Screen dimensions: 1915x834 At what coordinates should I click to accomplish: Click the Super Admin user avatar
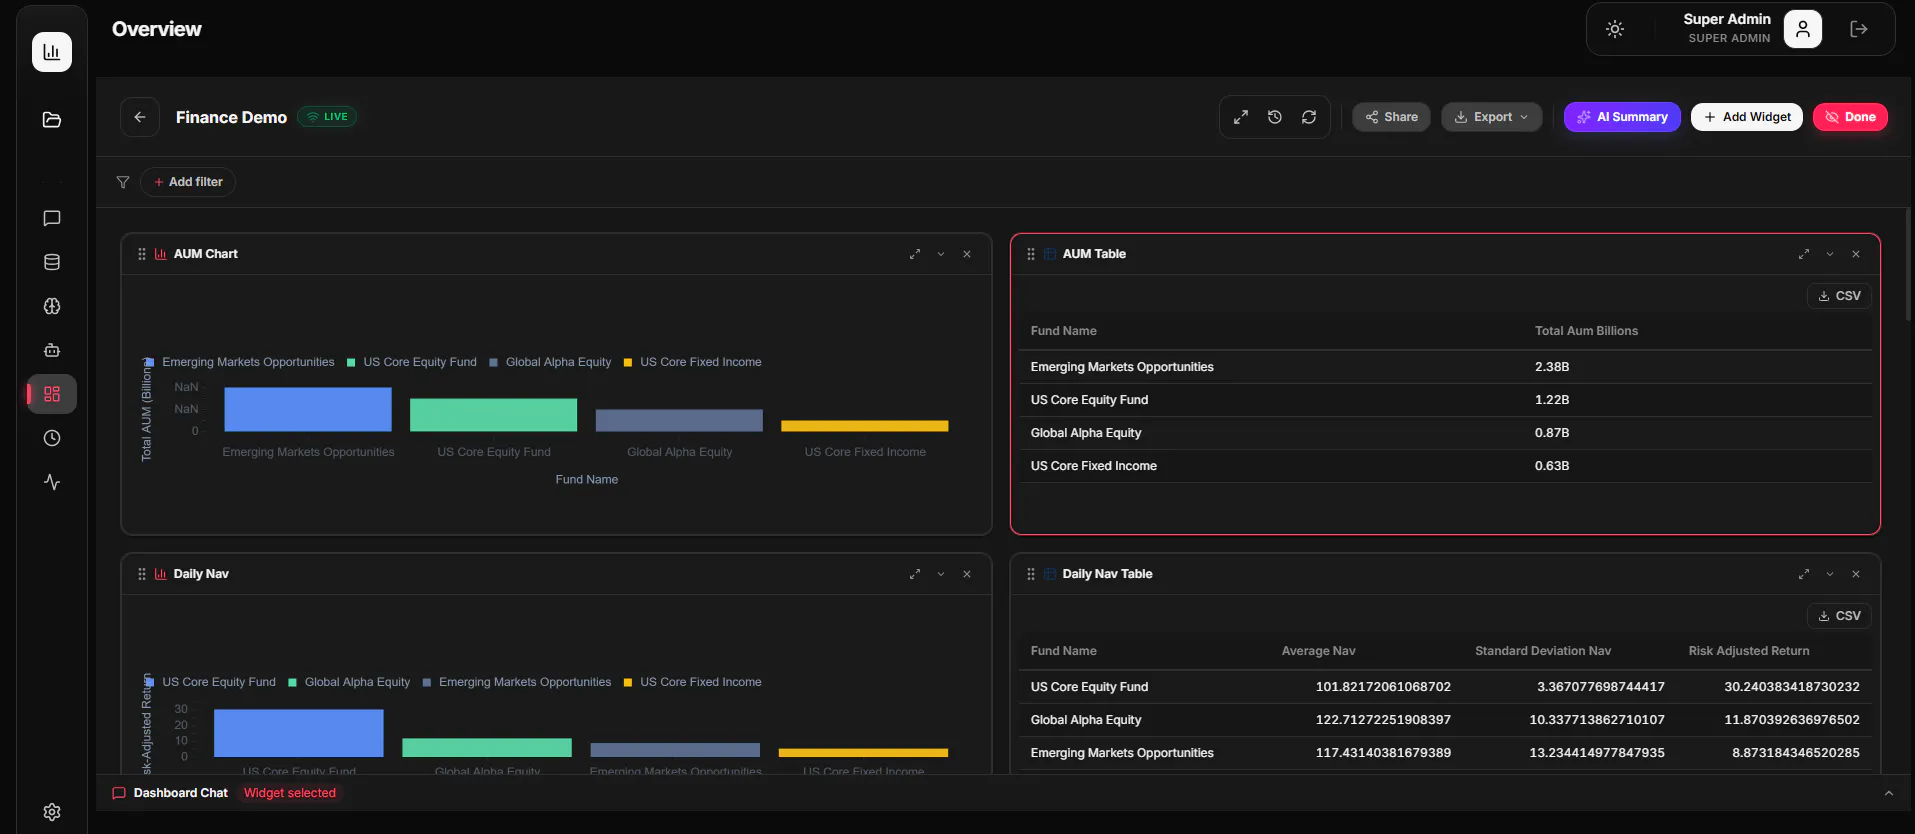tap(1803, 29)
